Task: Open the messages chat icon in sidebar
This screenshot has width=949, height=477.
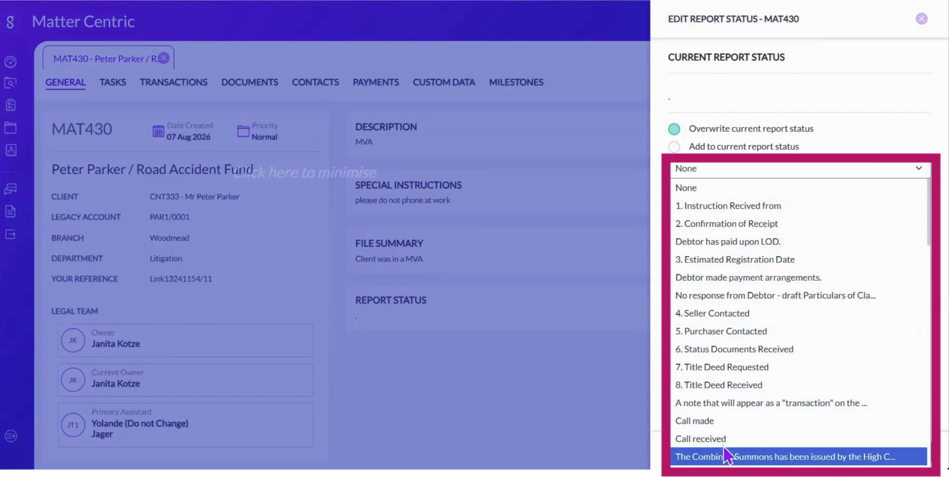Action: [10, 189]
